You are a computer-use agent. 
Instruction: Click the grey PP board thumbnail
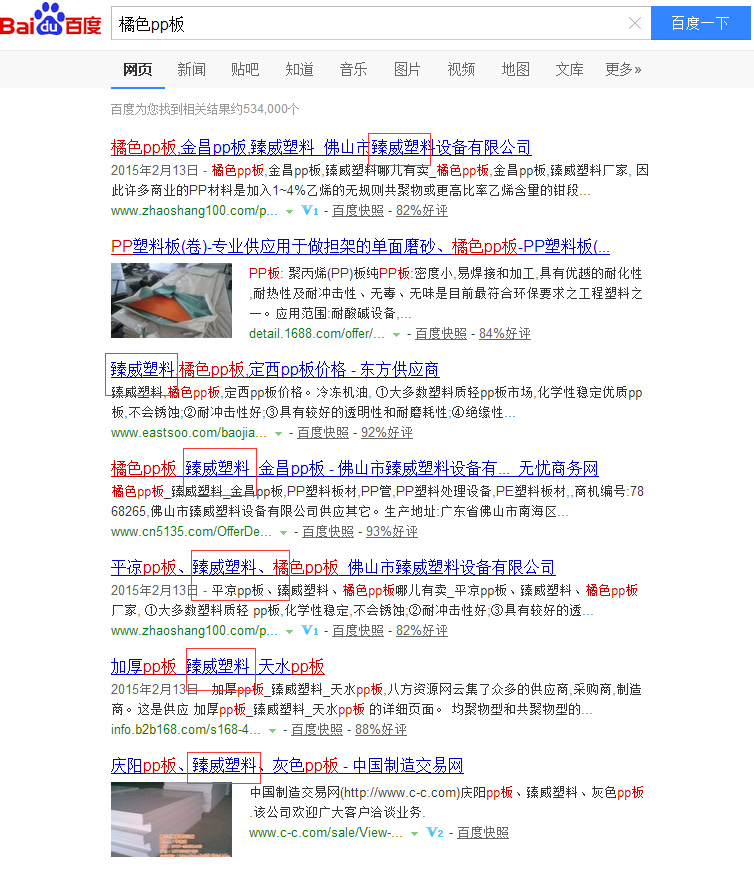[171, 820]
